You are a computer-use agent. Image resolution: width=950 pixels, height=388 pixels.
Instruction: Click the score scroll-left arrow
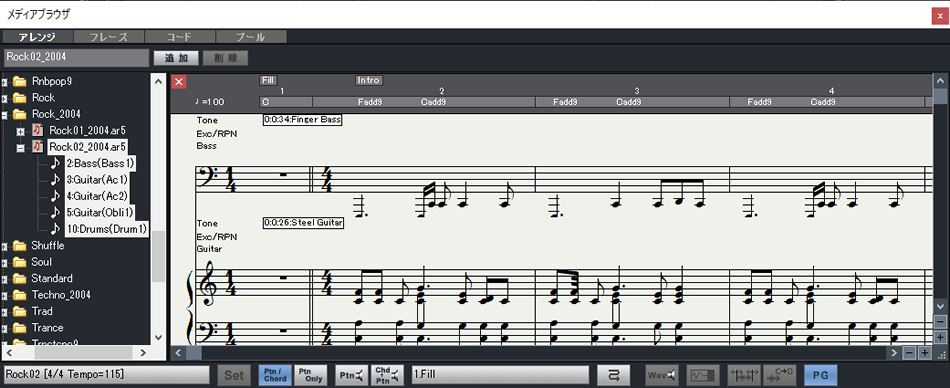click(x=178, y=353)
